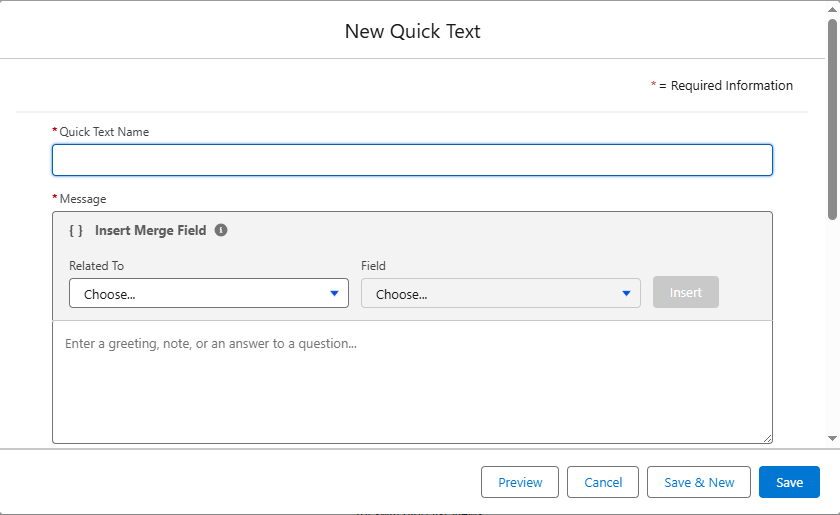Screen dimensions: 840x515
Task: Click the message box resize handle
Action: coord(766,437)
